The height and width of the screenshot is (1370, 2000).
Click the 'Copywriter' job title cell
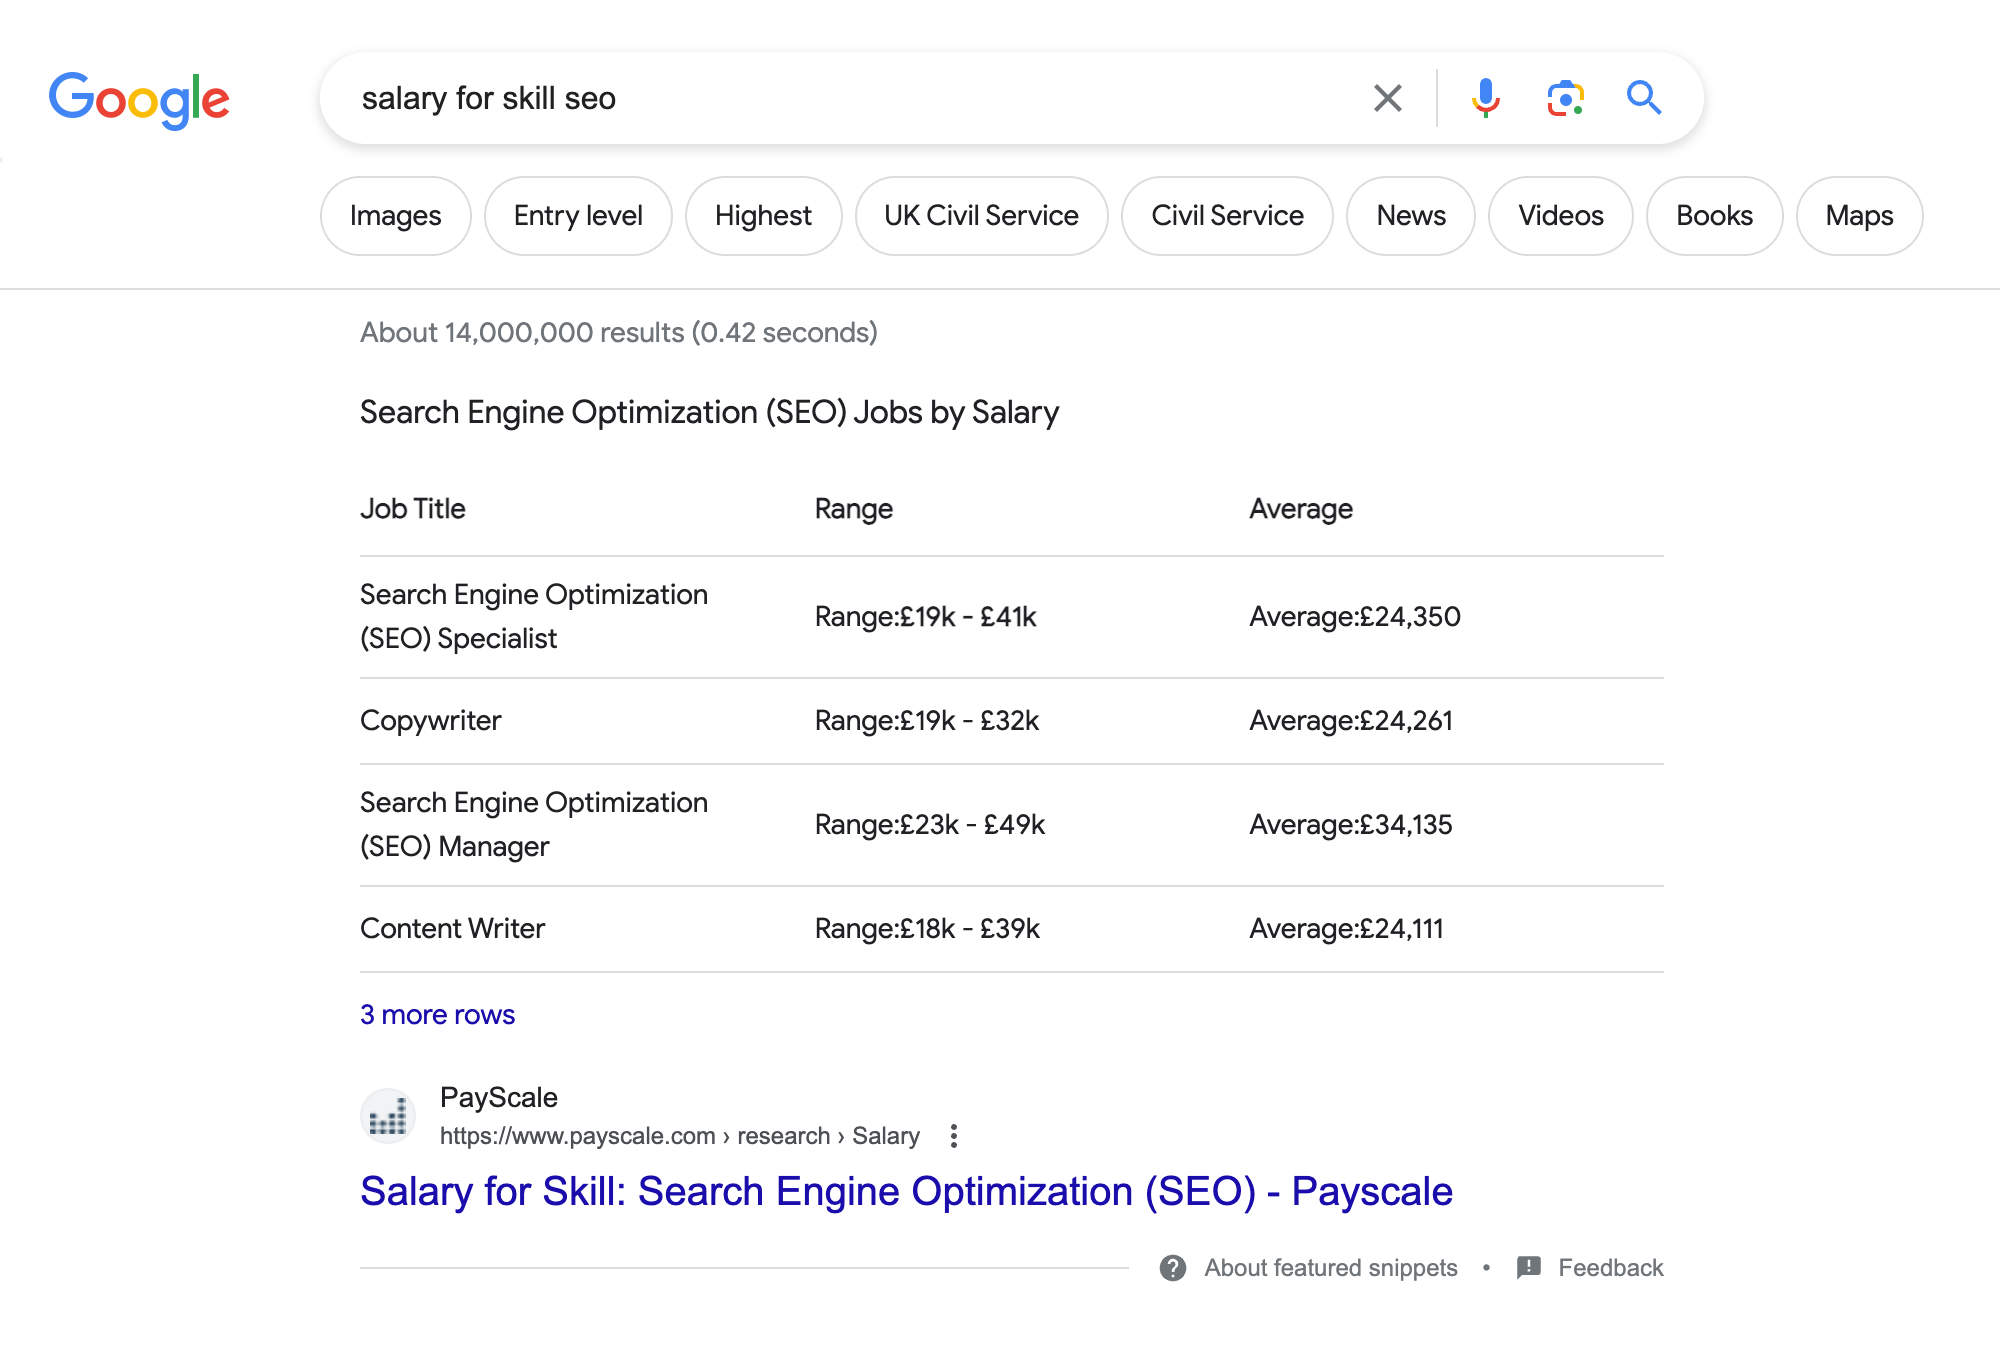(431, 721)
